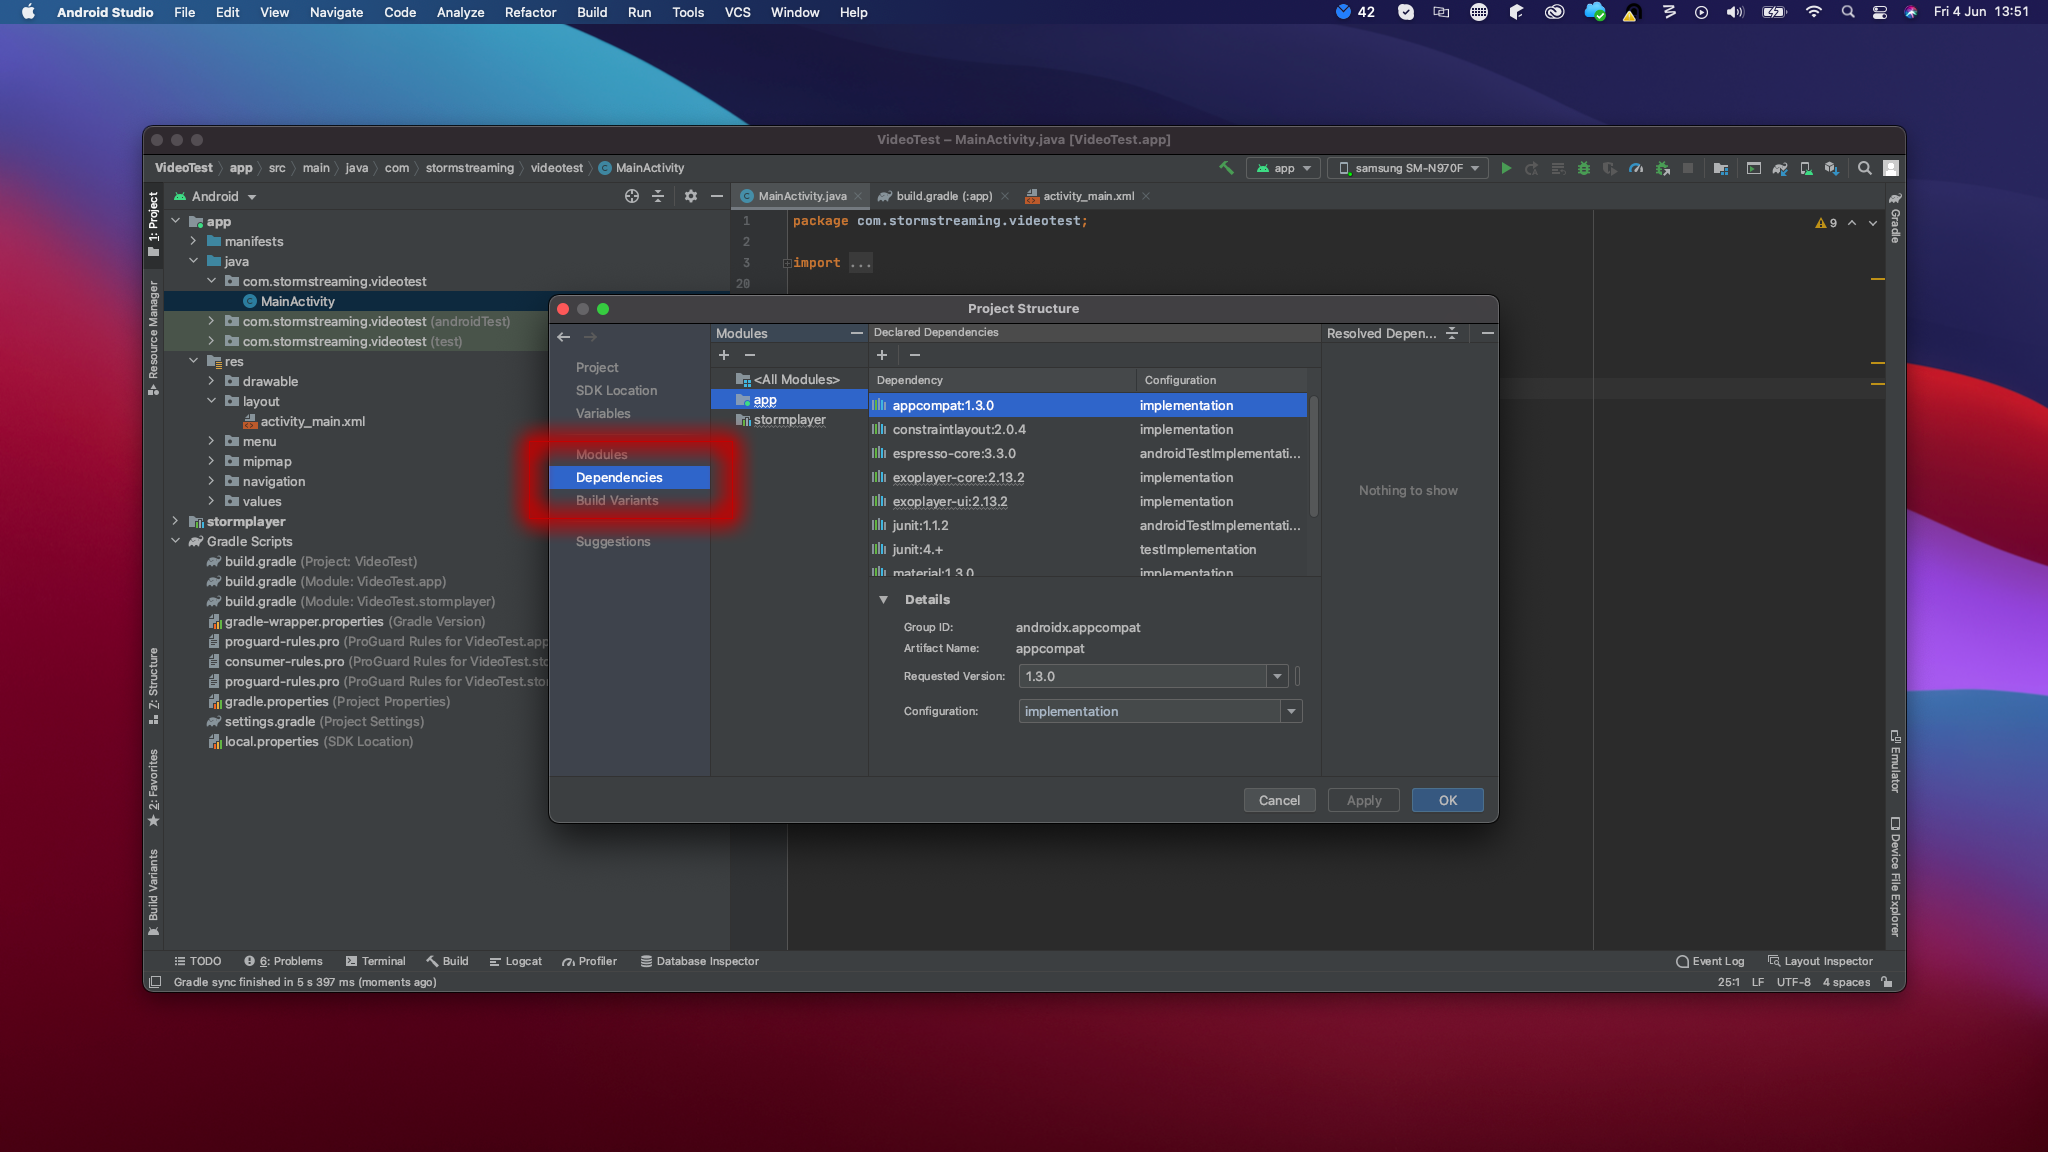Switch to the build.gradle (:app) editor tab
The height and width of the screenshot is (1152, 2048).
click(x=943, y=196)
